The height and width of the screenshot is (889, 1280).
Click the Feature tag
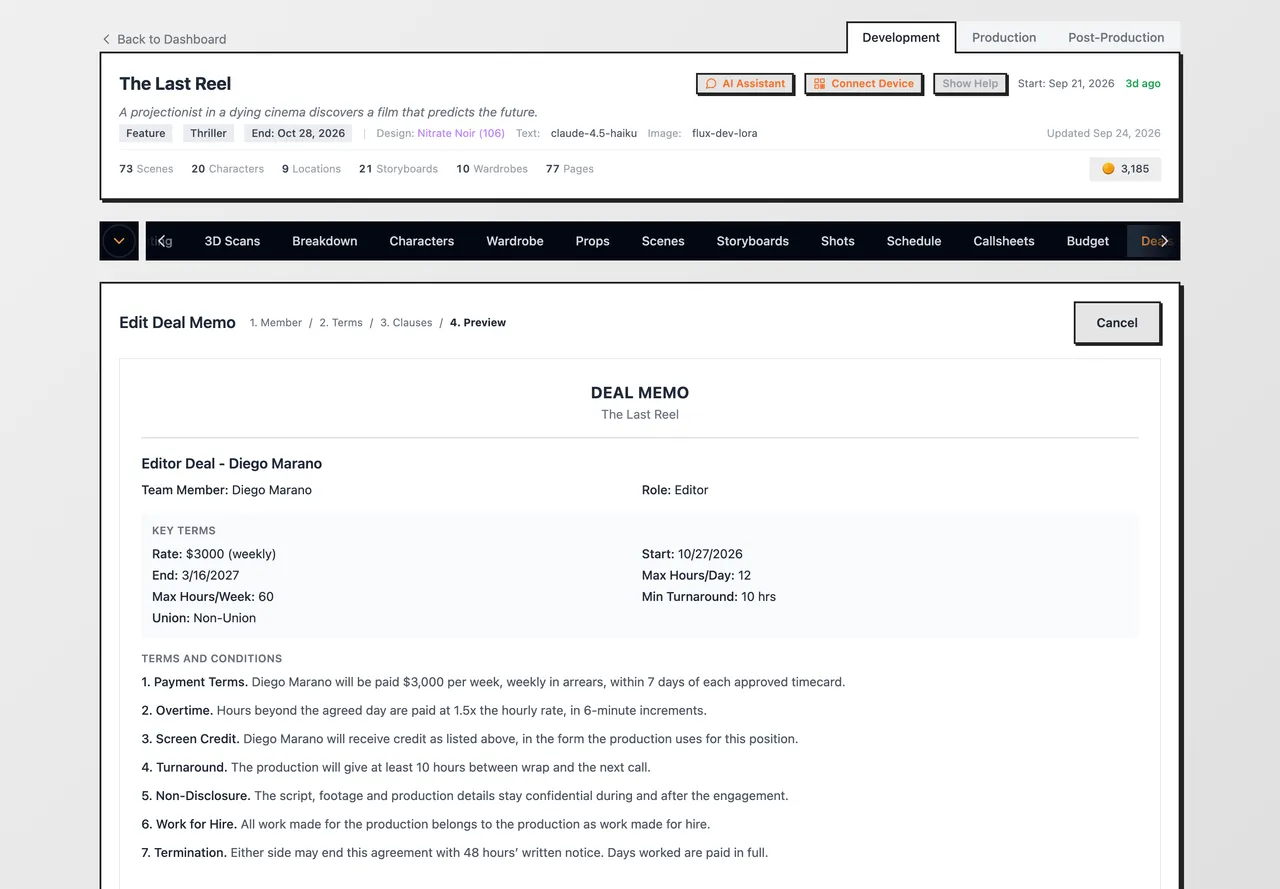click(x=146, y=133)
